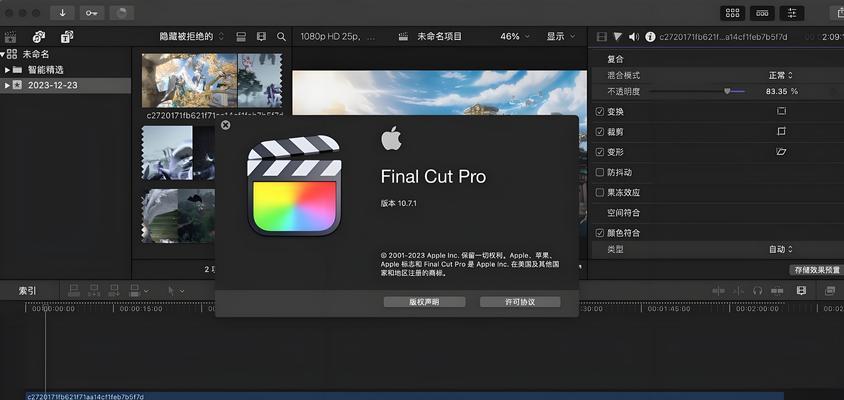Open the Titles and Generators sidebar
This screenshot has height=400, width=844.
tap(67, 37)
